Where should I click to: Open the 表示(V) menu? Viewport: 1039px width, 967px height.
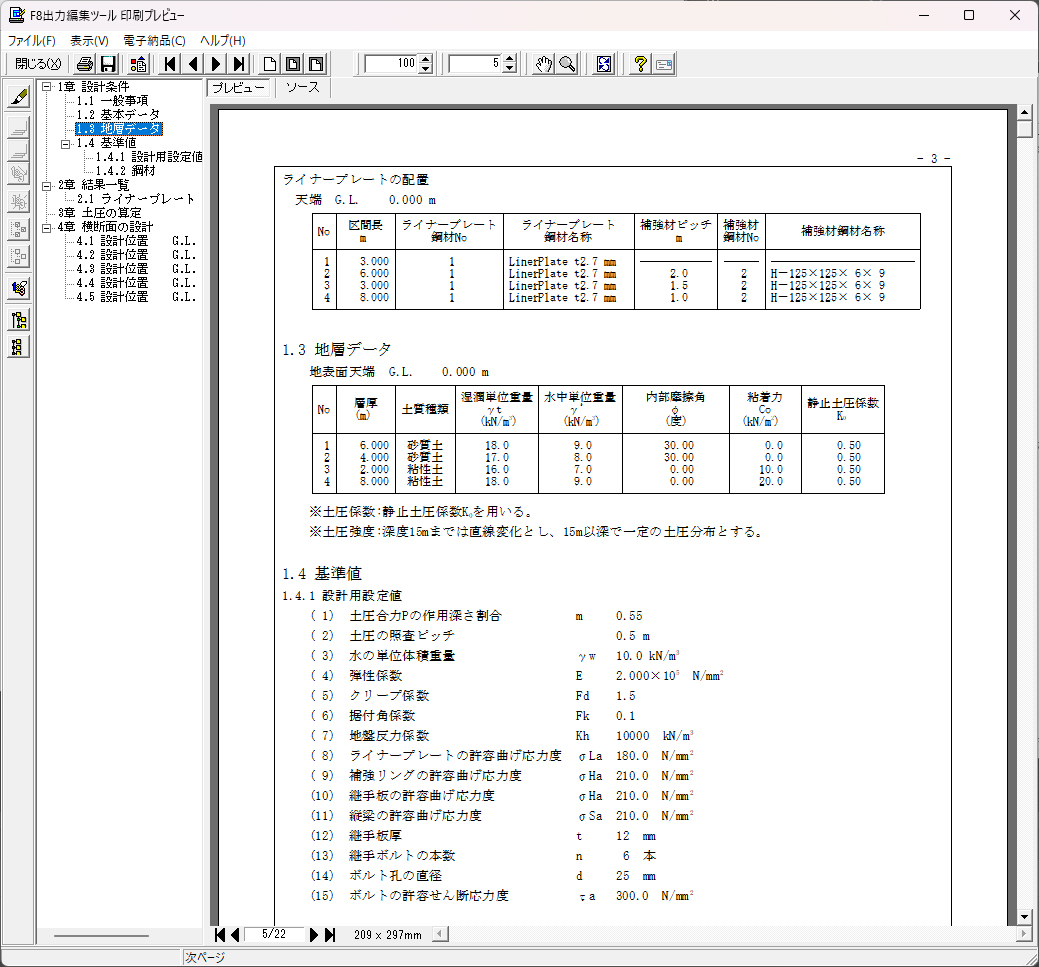click(x=89, y=40)
